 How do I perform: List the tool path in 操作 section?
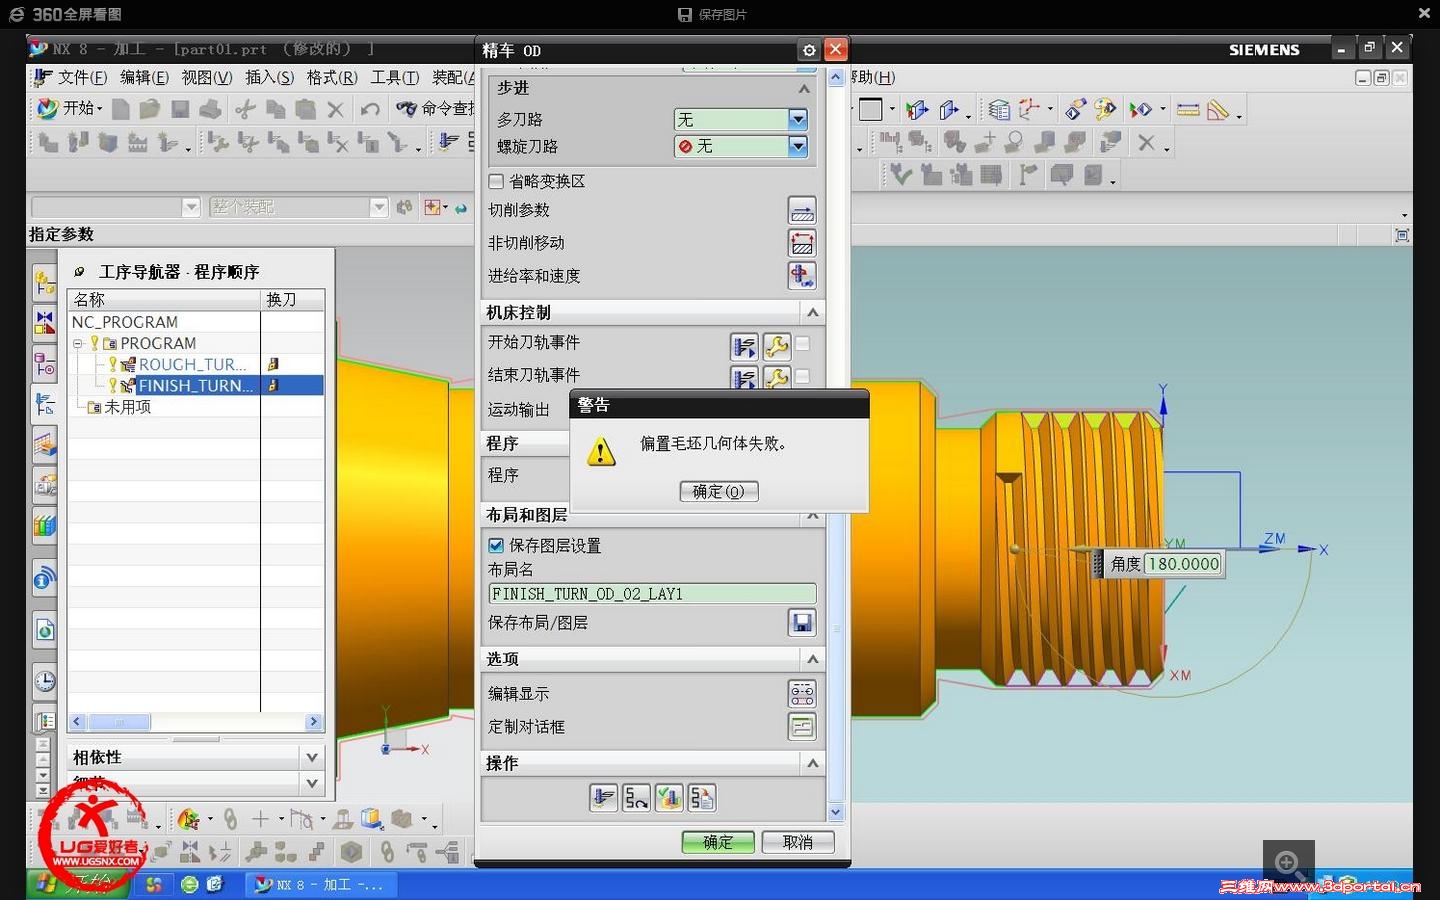point(702,798)
